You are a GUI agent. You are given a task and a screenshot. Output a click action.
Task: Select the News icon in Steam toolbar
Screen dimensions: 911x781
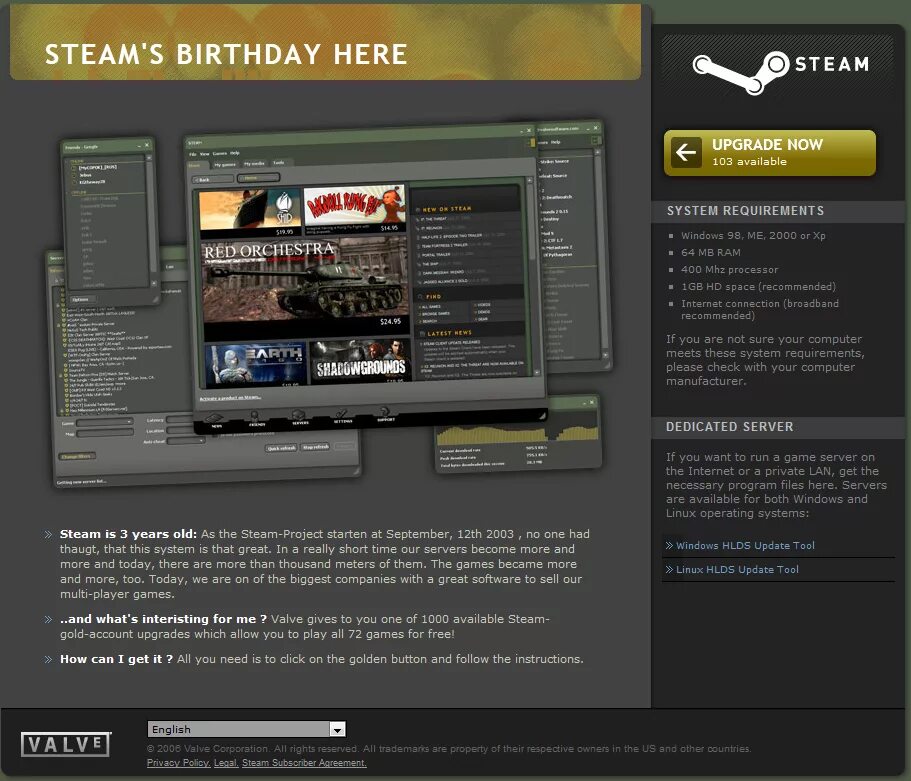coord(216,418)
